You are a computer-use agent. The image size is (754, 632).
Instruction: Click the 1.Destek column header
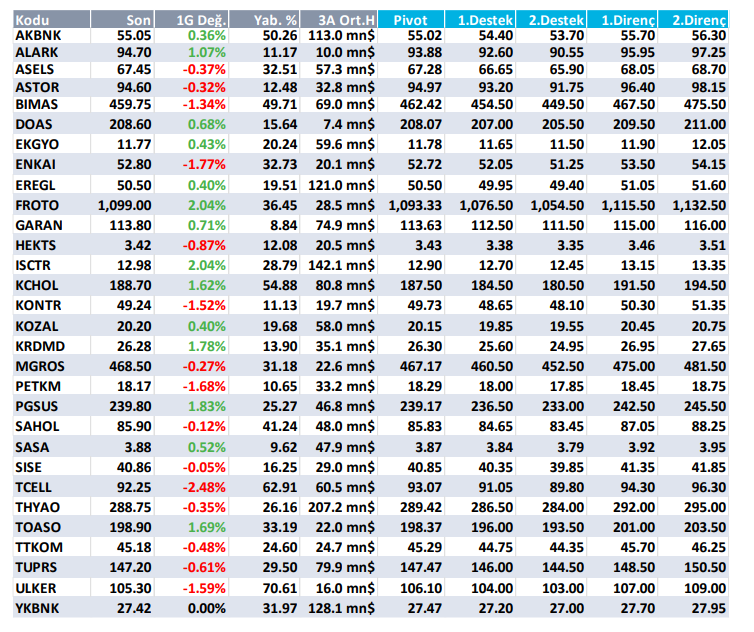485,19
